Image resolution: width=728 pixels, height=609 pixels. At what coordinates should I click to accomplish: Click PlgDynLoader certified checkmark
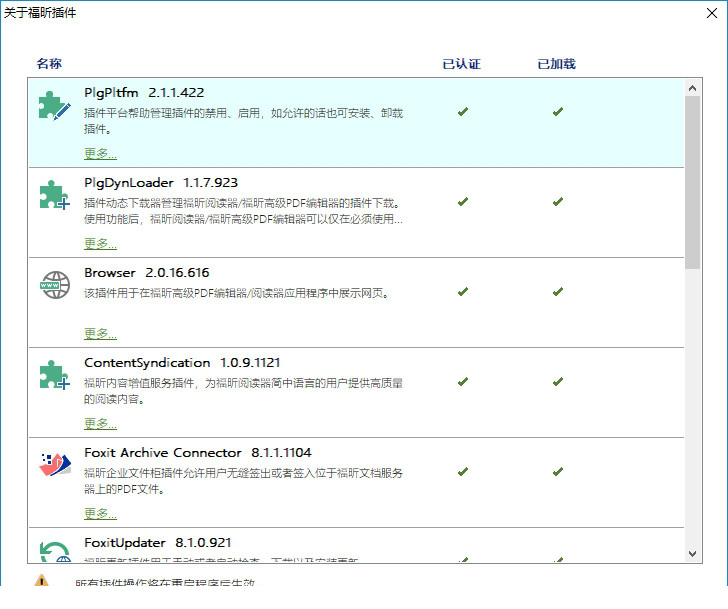pyautogui.click(x=463, y=202)
